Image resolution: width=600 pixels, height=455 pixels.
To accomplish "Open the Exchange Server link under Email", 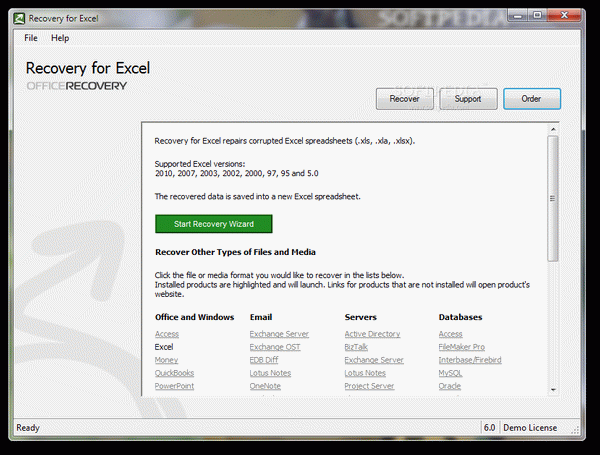I will click(x=279, y=334).
